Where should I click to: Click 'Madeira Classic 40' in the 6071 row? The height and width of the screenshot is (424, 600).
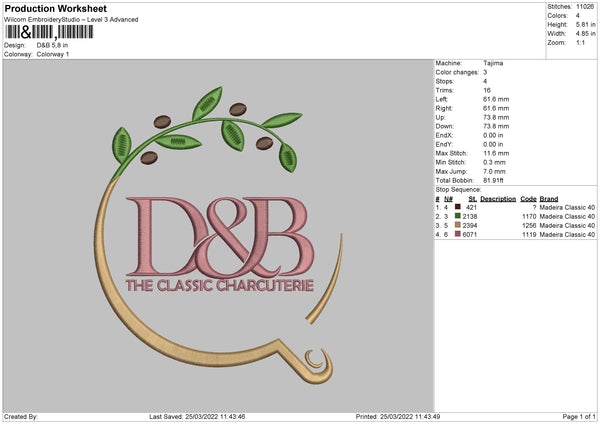coord(567,234)
